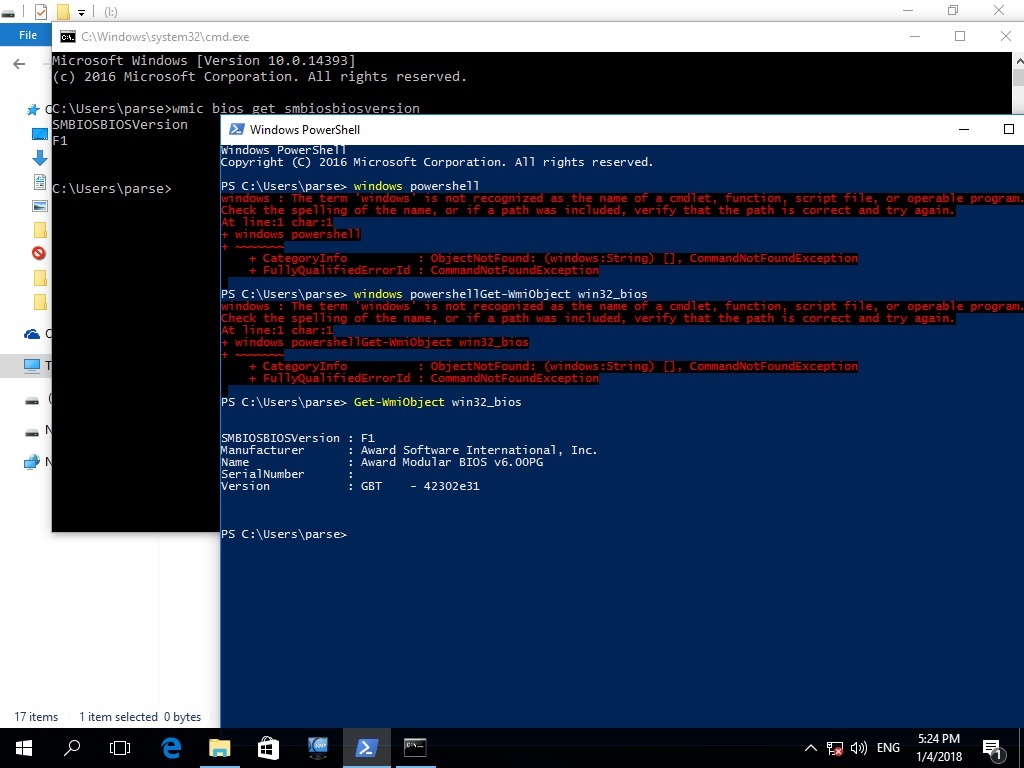This screenshot has height=768, width=1024.
Task: Close the Command Prompt window
Action: click(1006, 36)
